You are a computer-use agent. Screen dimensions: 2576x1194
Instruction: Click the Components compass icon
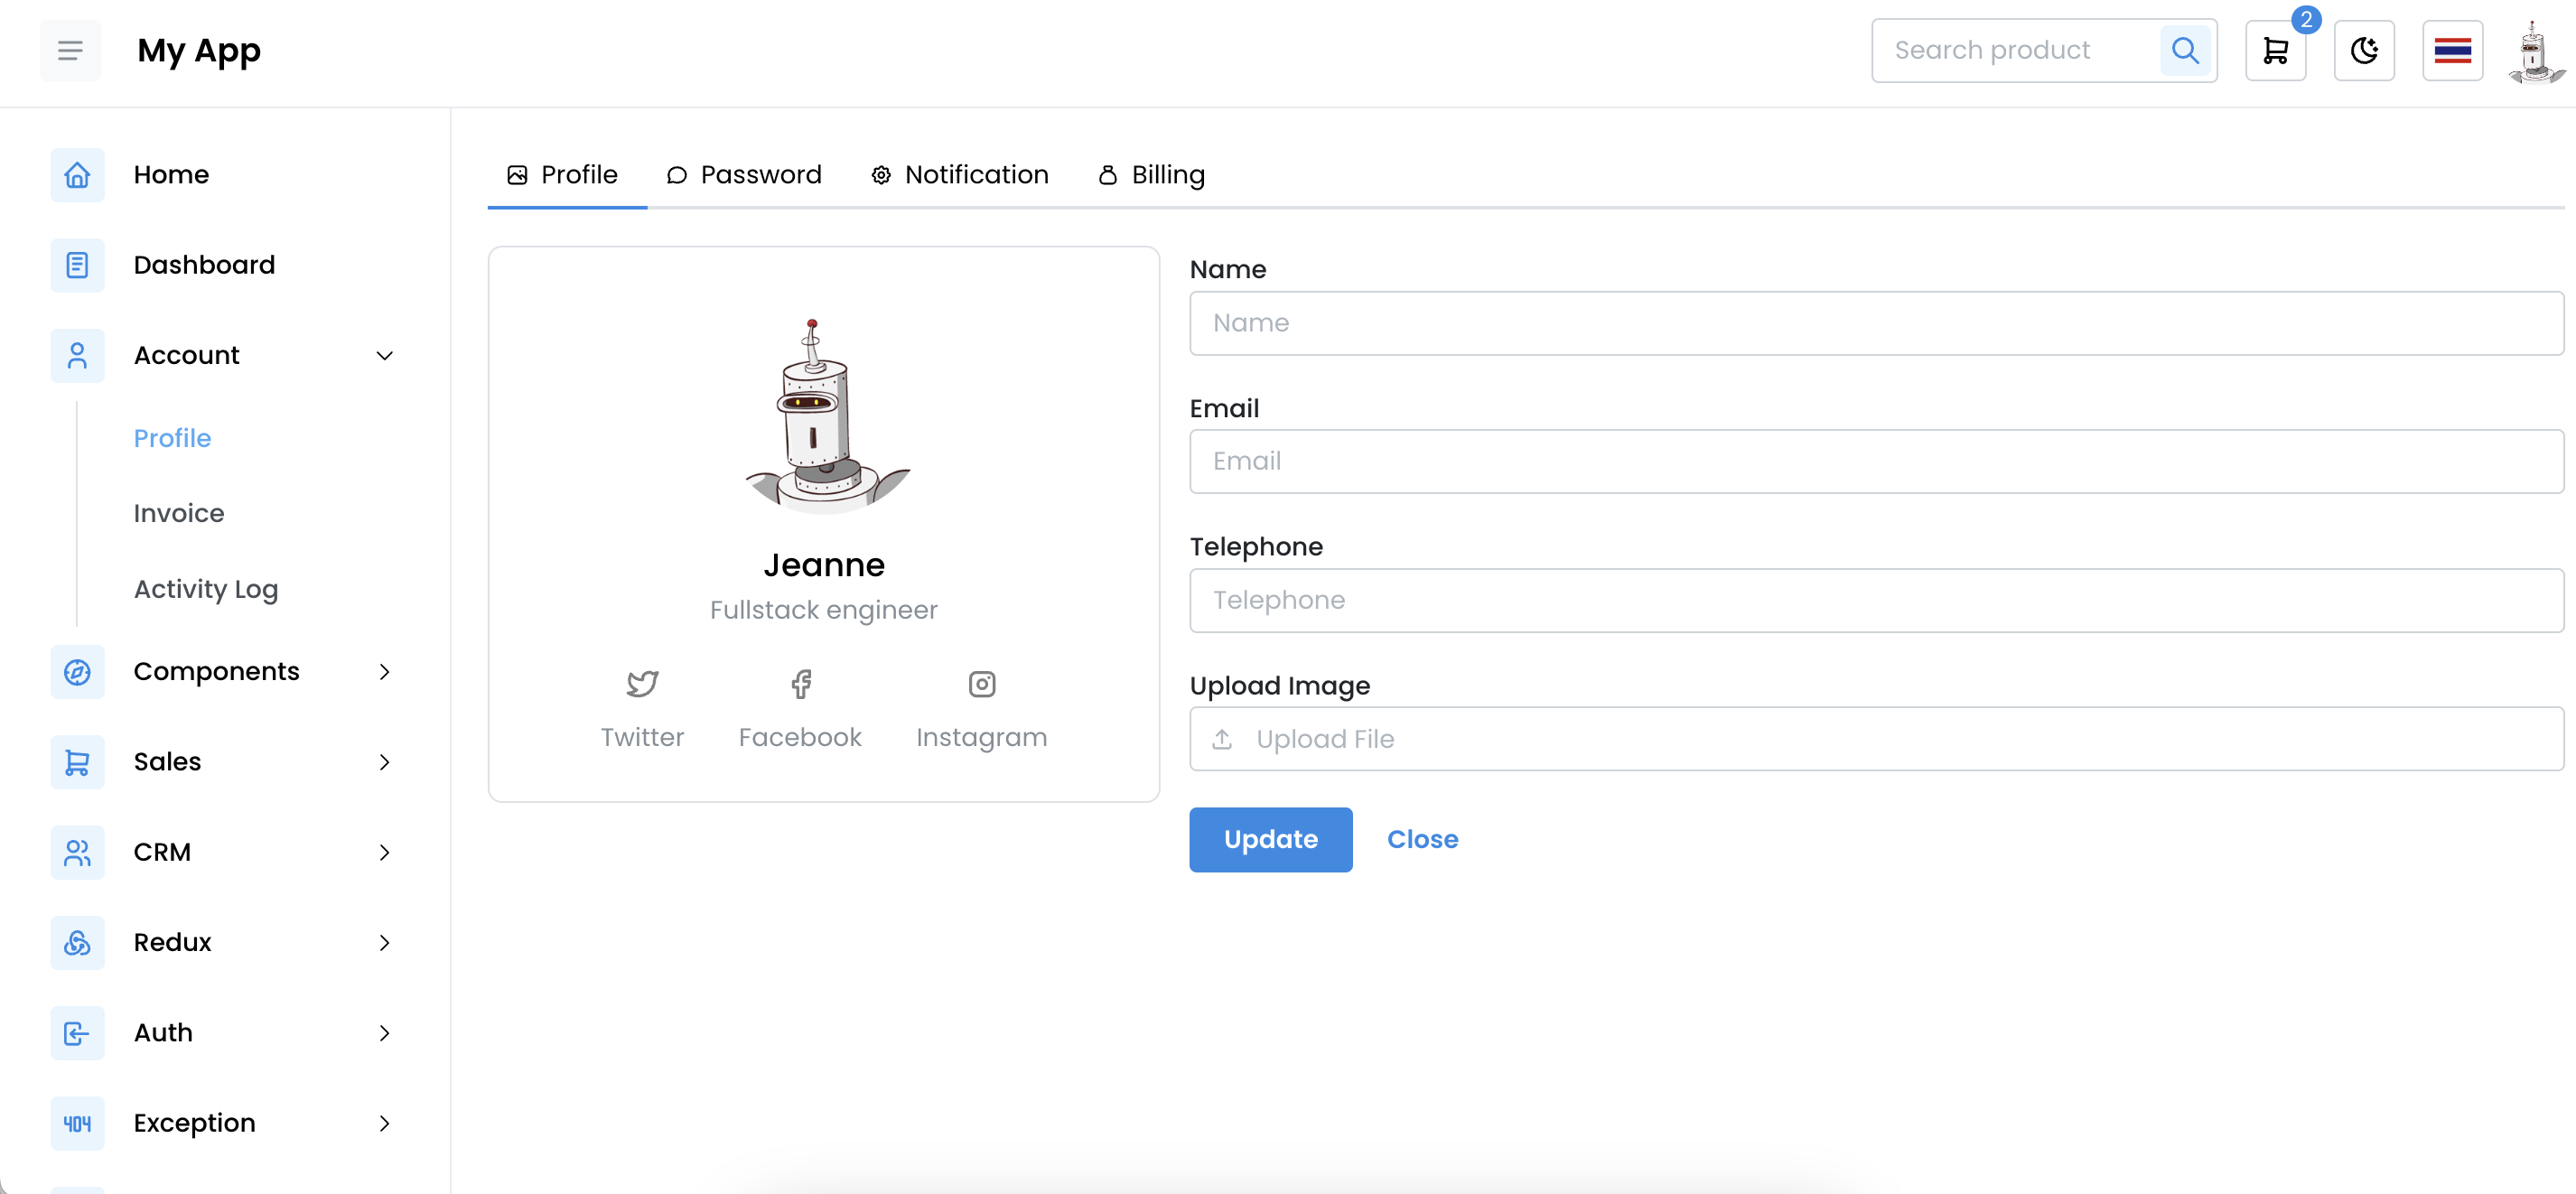tap(77, 672)
